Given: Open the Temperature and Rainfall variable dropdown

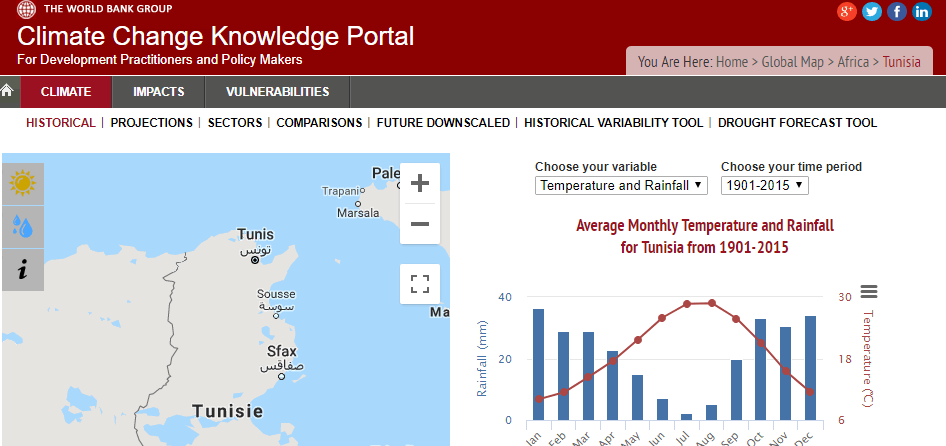Looking at the screenshot, I should point(621,185).
